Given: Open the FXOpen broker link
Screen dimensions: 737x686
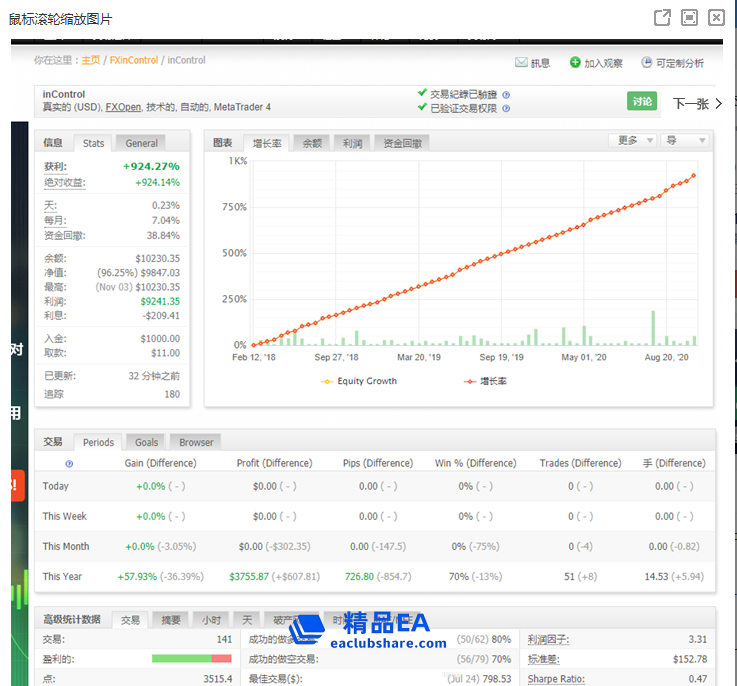Looking at the screenshot, I should point(123,108).
